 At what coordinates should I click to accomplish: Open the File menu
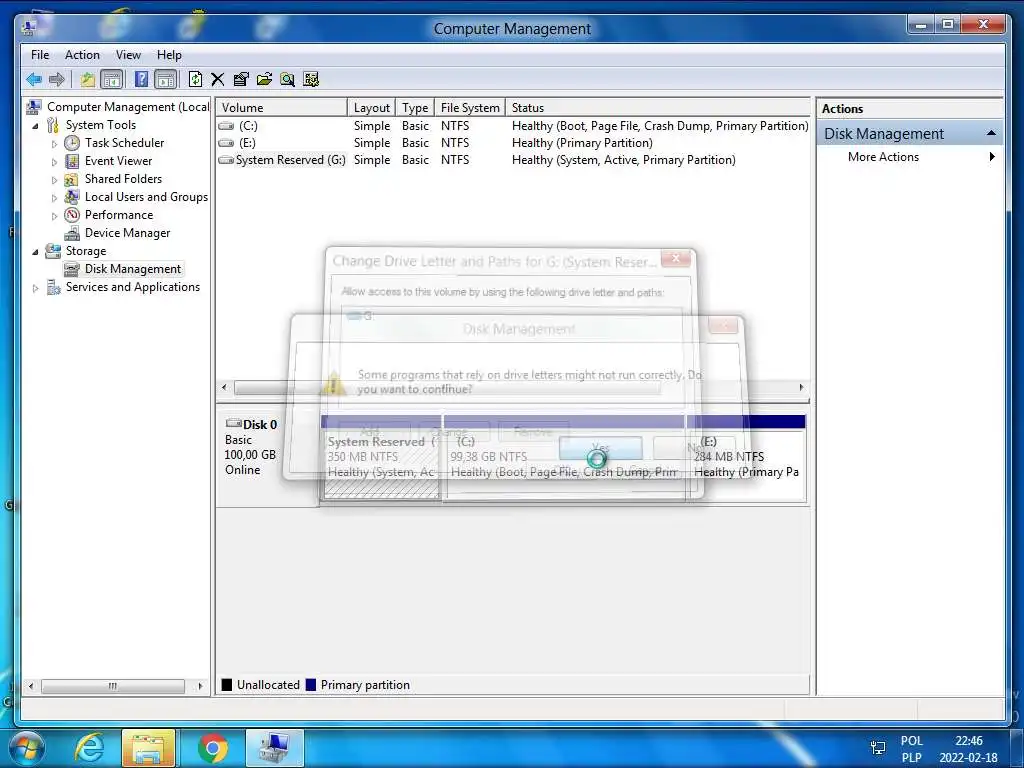40,55
